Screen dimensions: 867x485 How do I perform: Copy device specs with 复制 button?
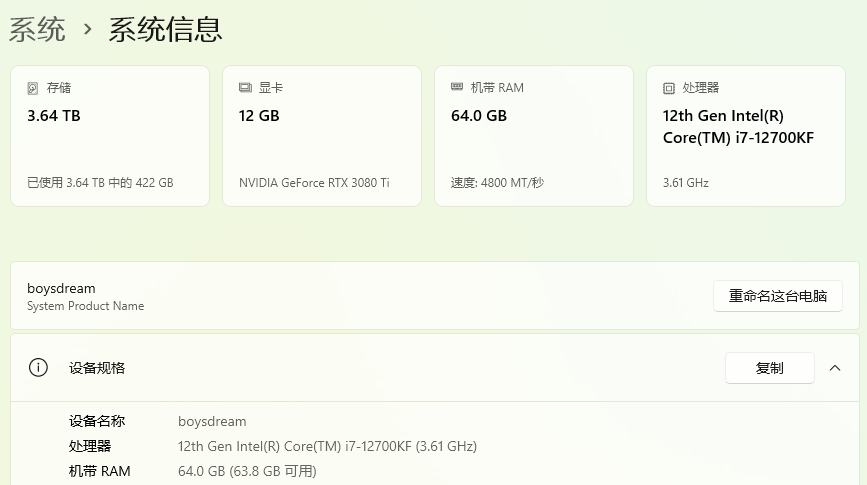770,368
